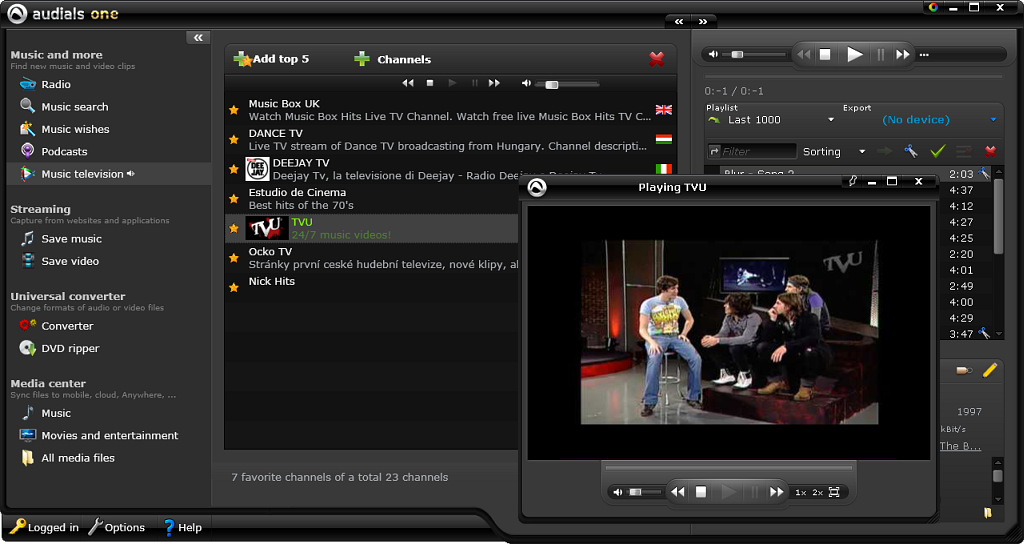Viewport: 1024px width, 544px height.
Task: Select the Ocko TV channel
Action: click(372, 258)
